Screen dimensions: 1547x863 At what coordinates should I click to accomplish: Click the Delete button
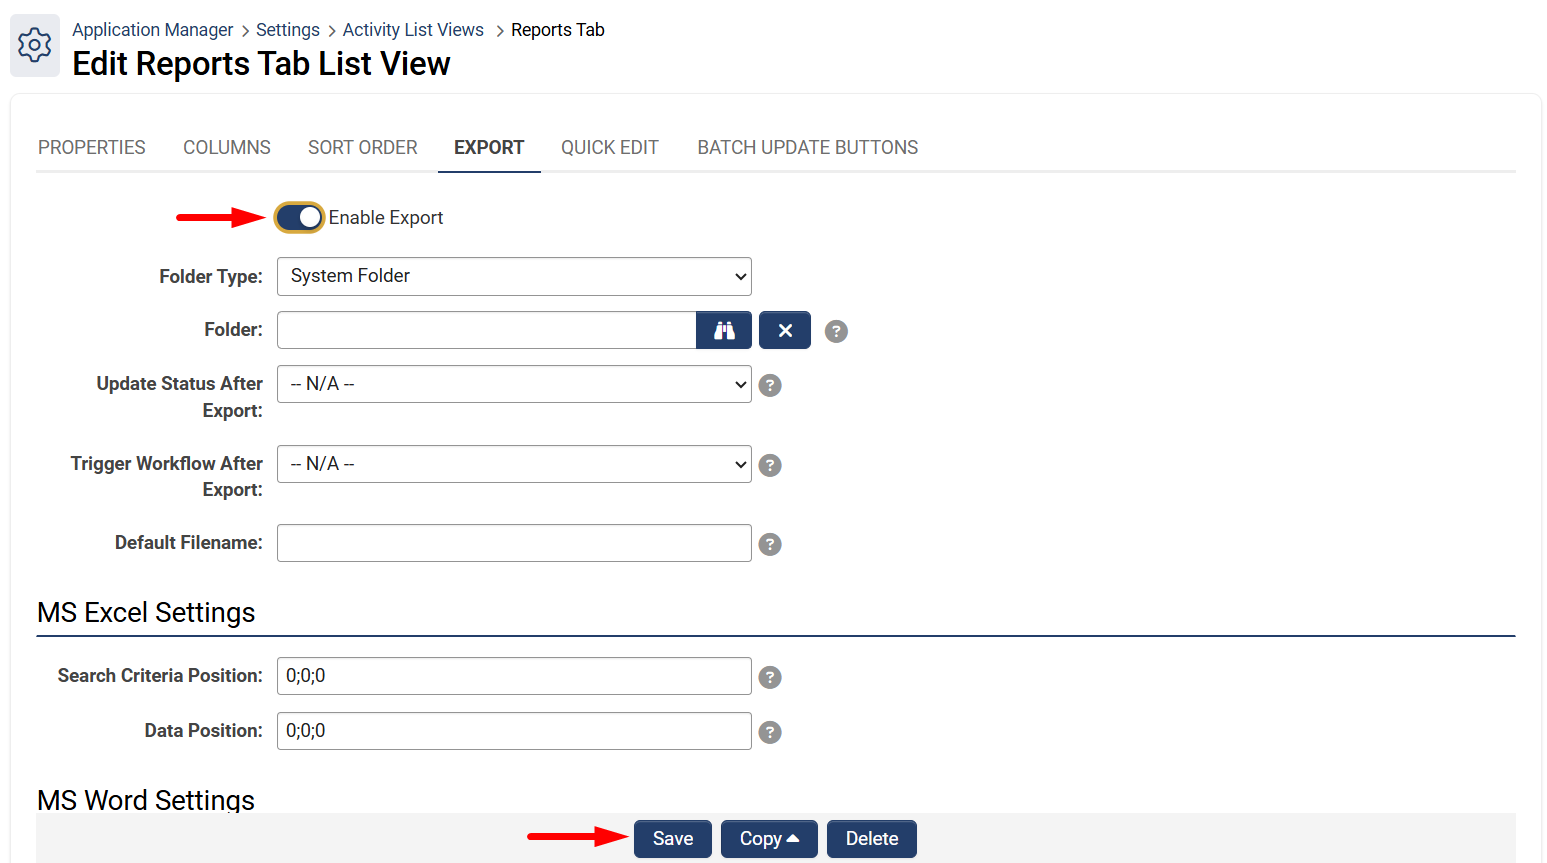click(x=872, y=839)
